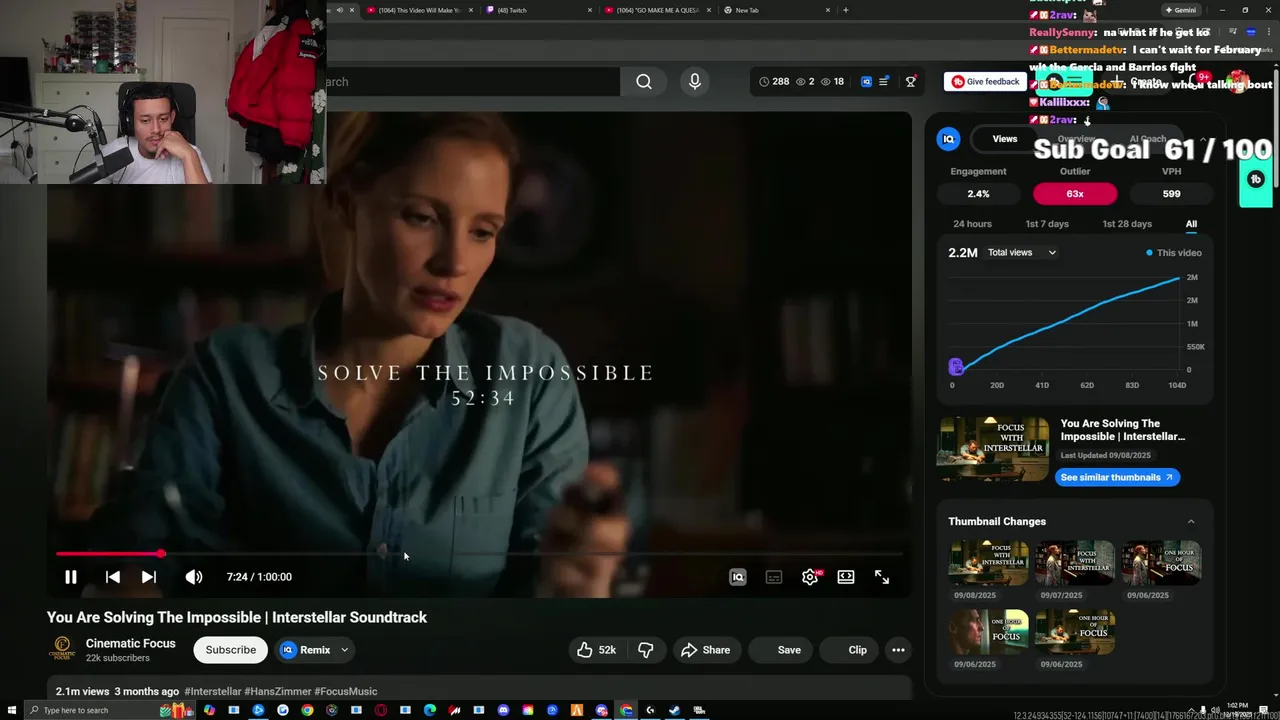This screenshot has width=1280, height=720.
Task: Open the vidIQ button in player controls
Action: (x=738, y=577)
